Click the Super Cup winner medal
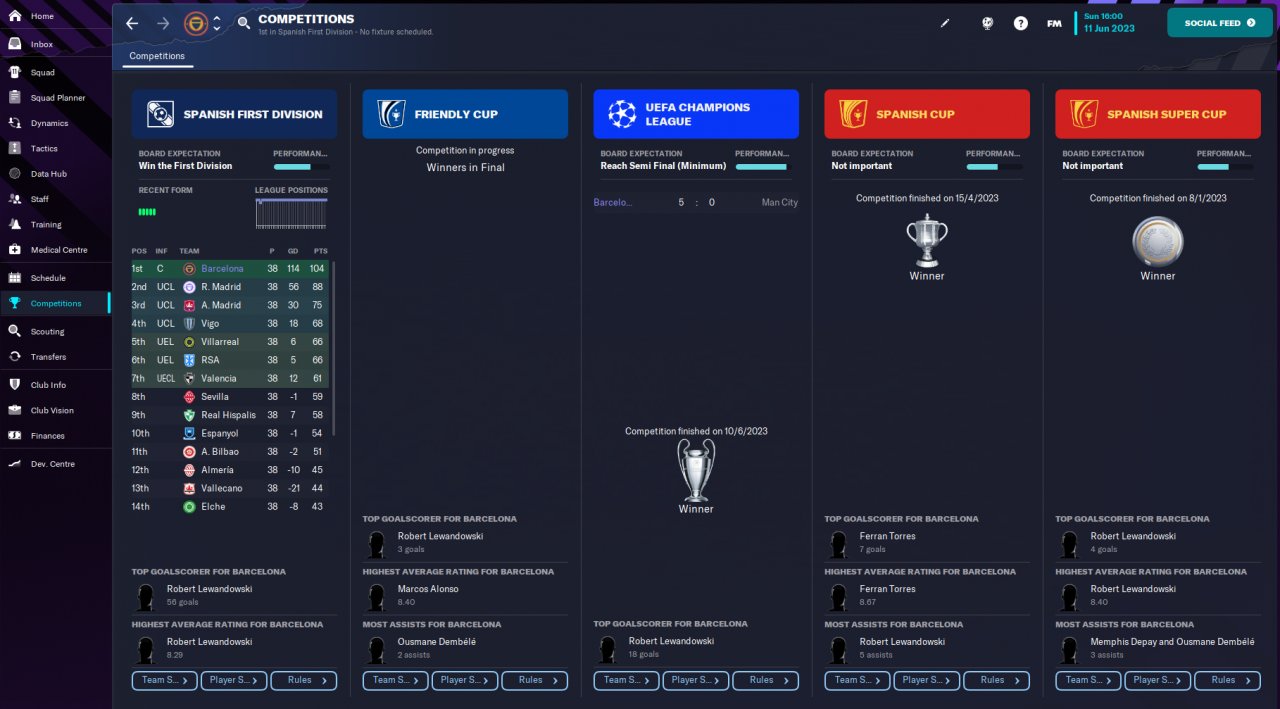This screenshot has height=709, width=1280. pyautogui.click(x=1158, y=242)
